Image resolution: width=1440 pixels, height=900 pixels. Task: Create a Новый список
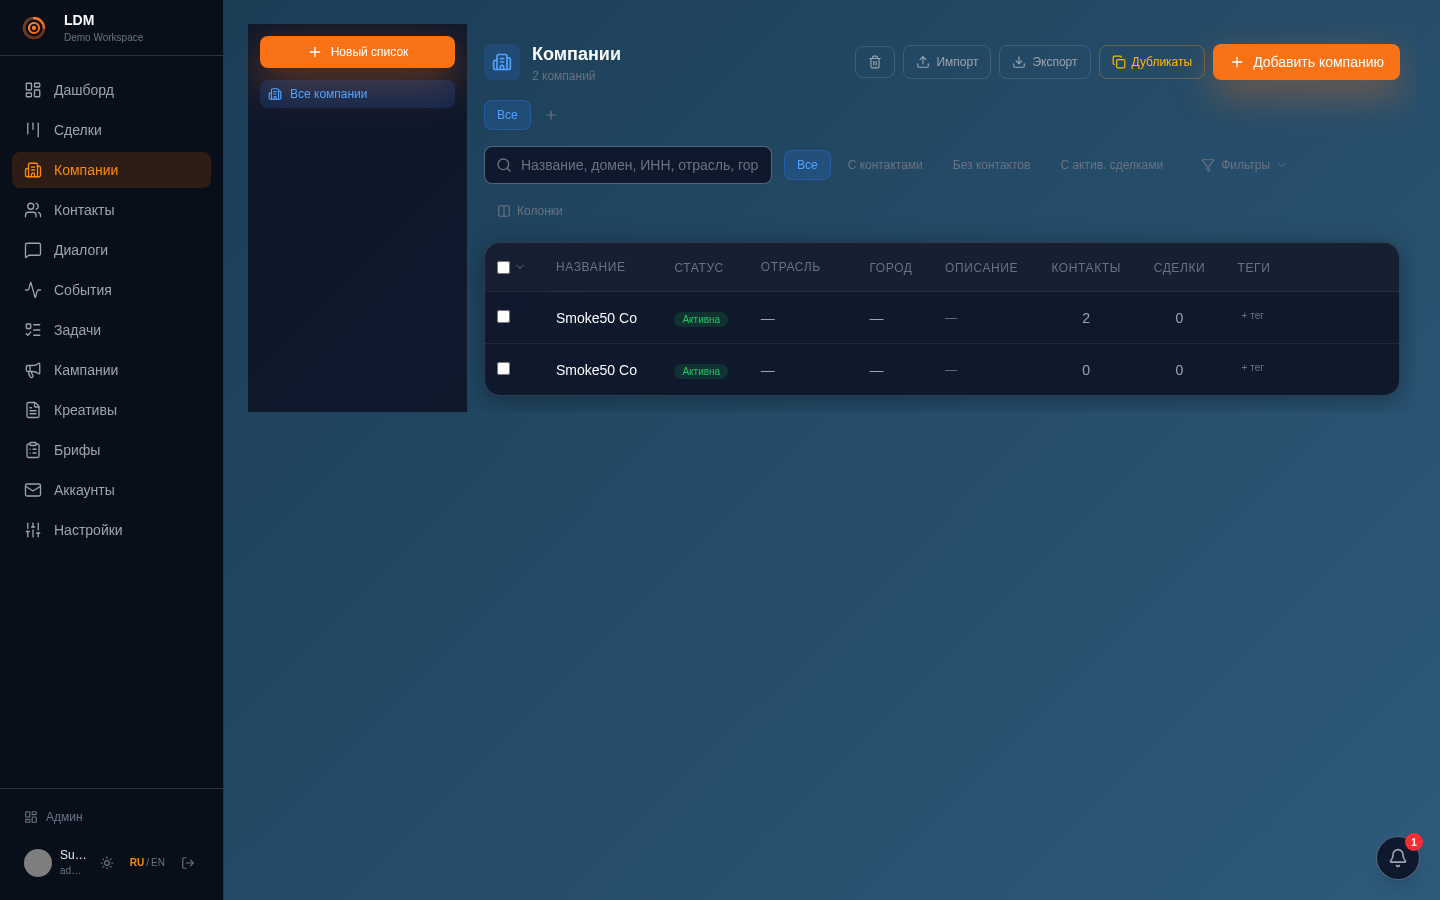coord(357,52)
